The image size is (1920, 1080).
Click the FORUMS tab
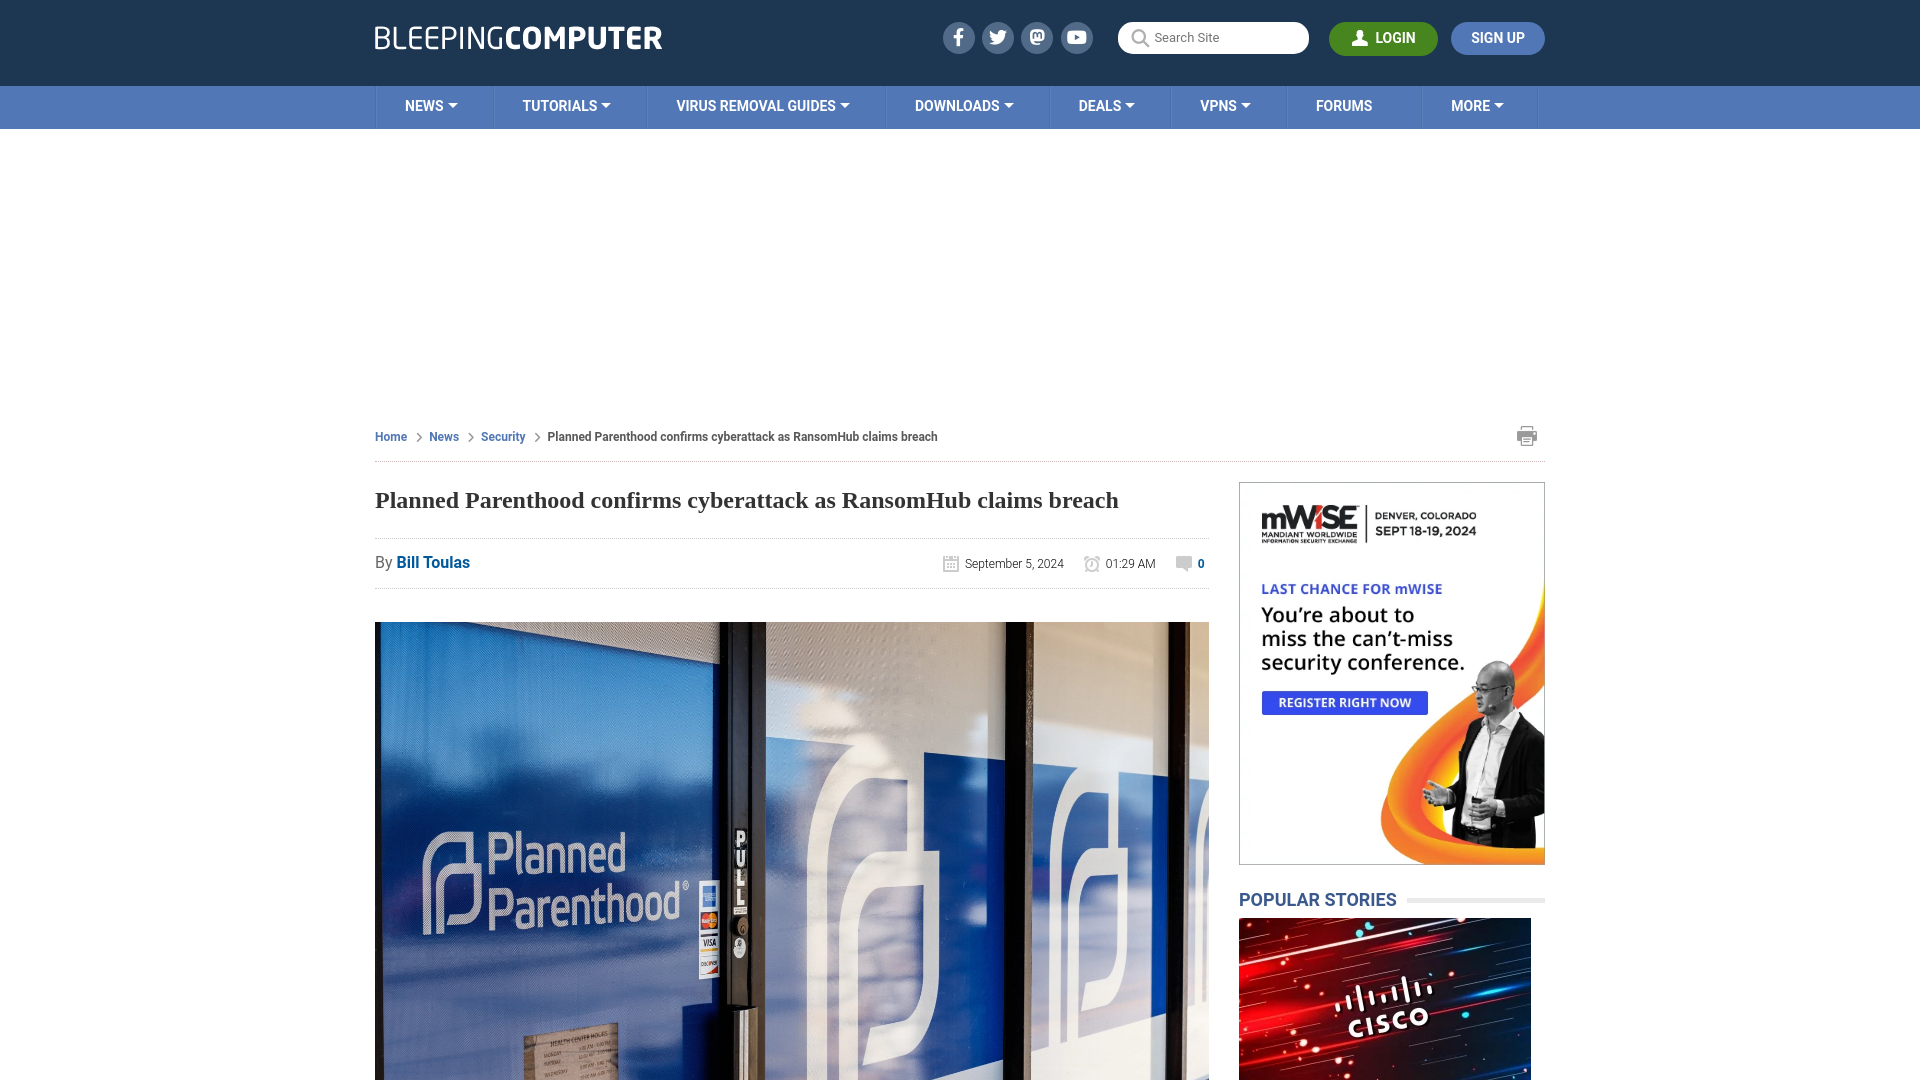pyautogui.click(x=1344, y=105)
